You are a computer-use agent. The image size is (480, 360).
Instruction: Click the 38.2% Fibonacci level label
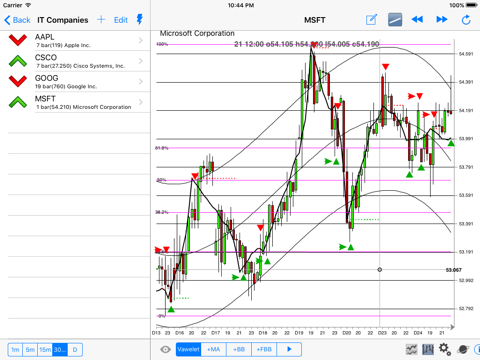tap(162, 212)
